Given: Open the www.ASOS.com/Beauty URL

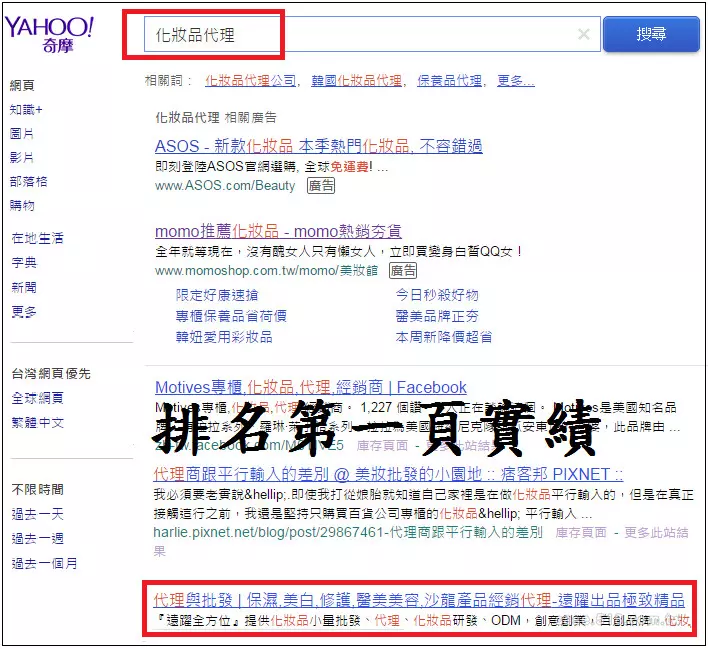Looking at the screenshot, I should pyautogui.click(x=225, y=186).
